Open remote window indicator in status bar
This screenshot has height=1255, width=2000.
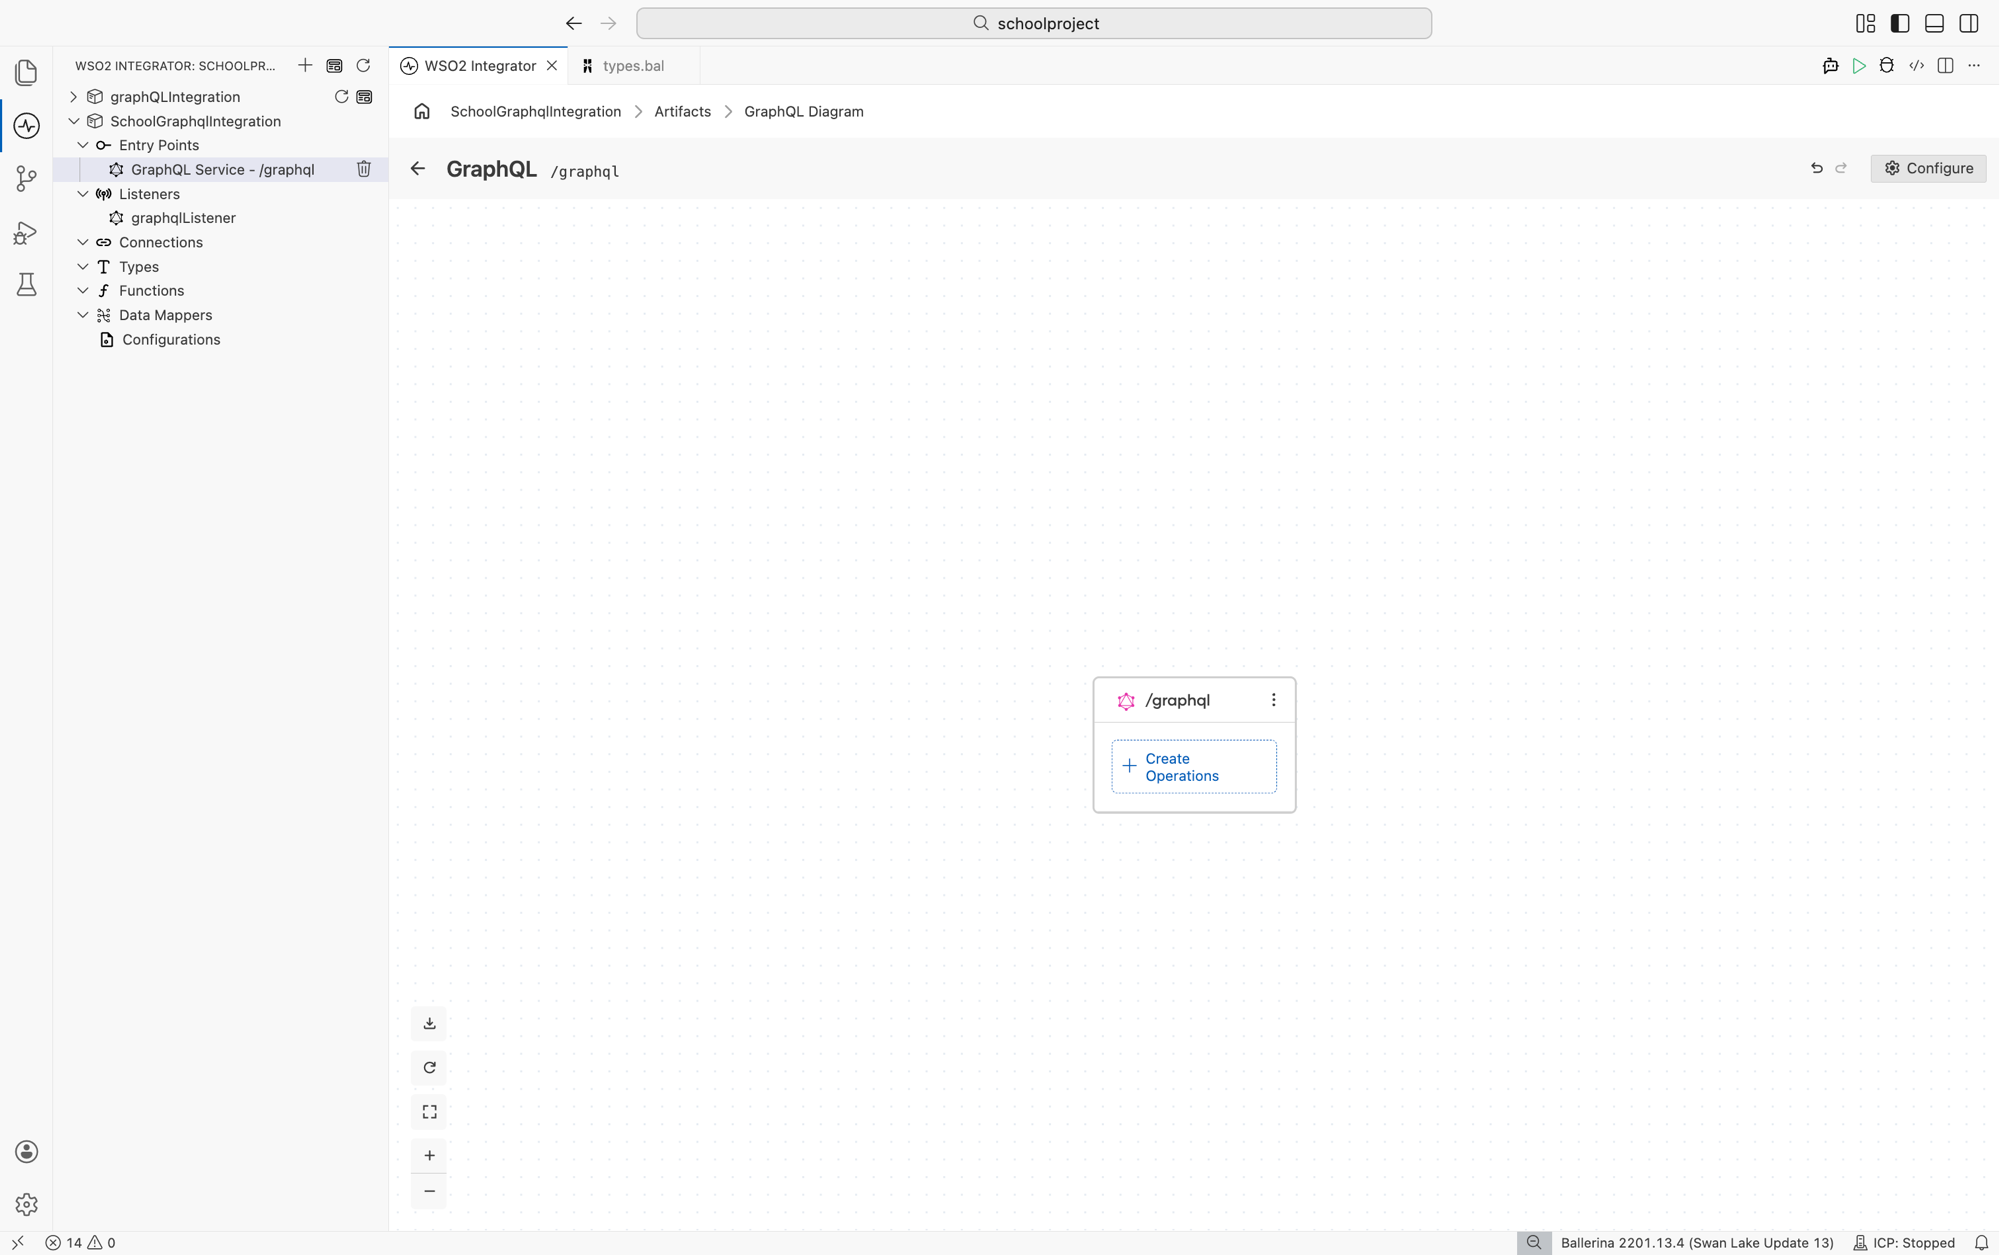pyautogui.click(x=17, y=1243)
